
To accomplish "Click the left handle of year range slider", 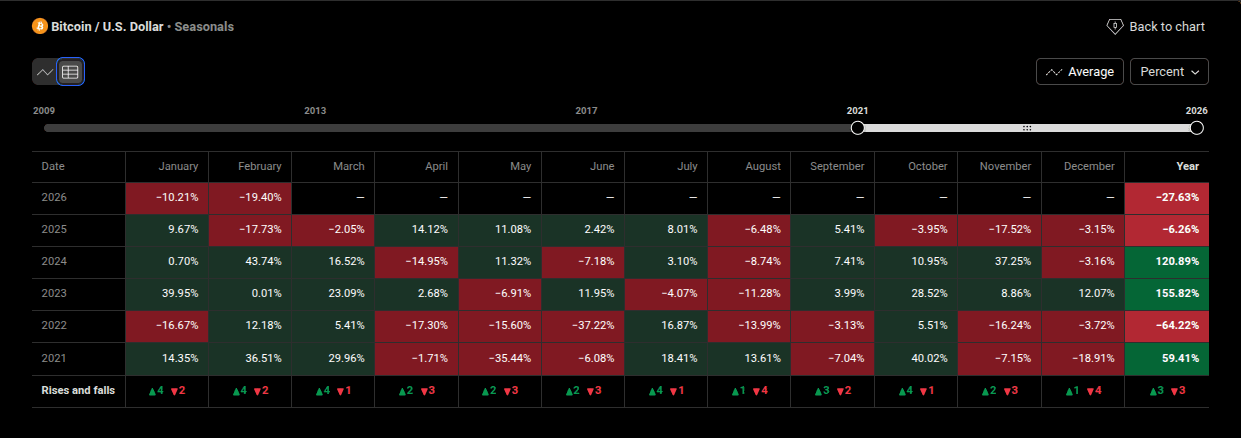I will coord(857,128).
